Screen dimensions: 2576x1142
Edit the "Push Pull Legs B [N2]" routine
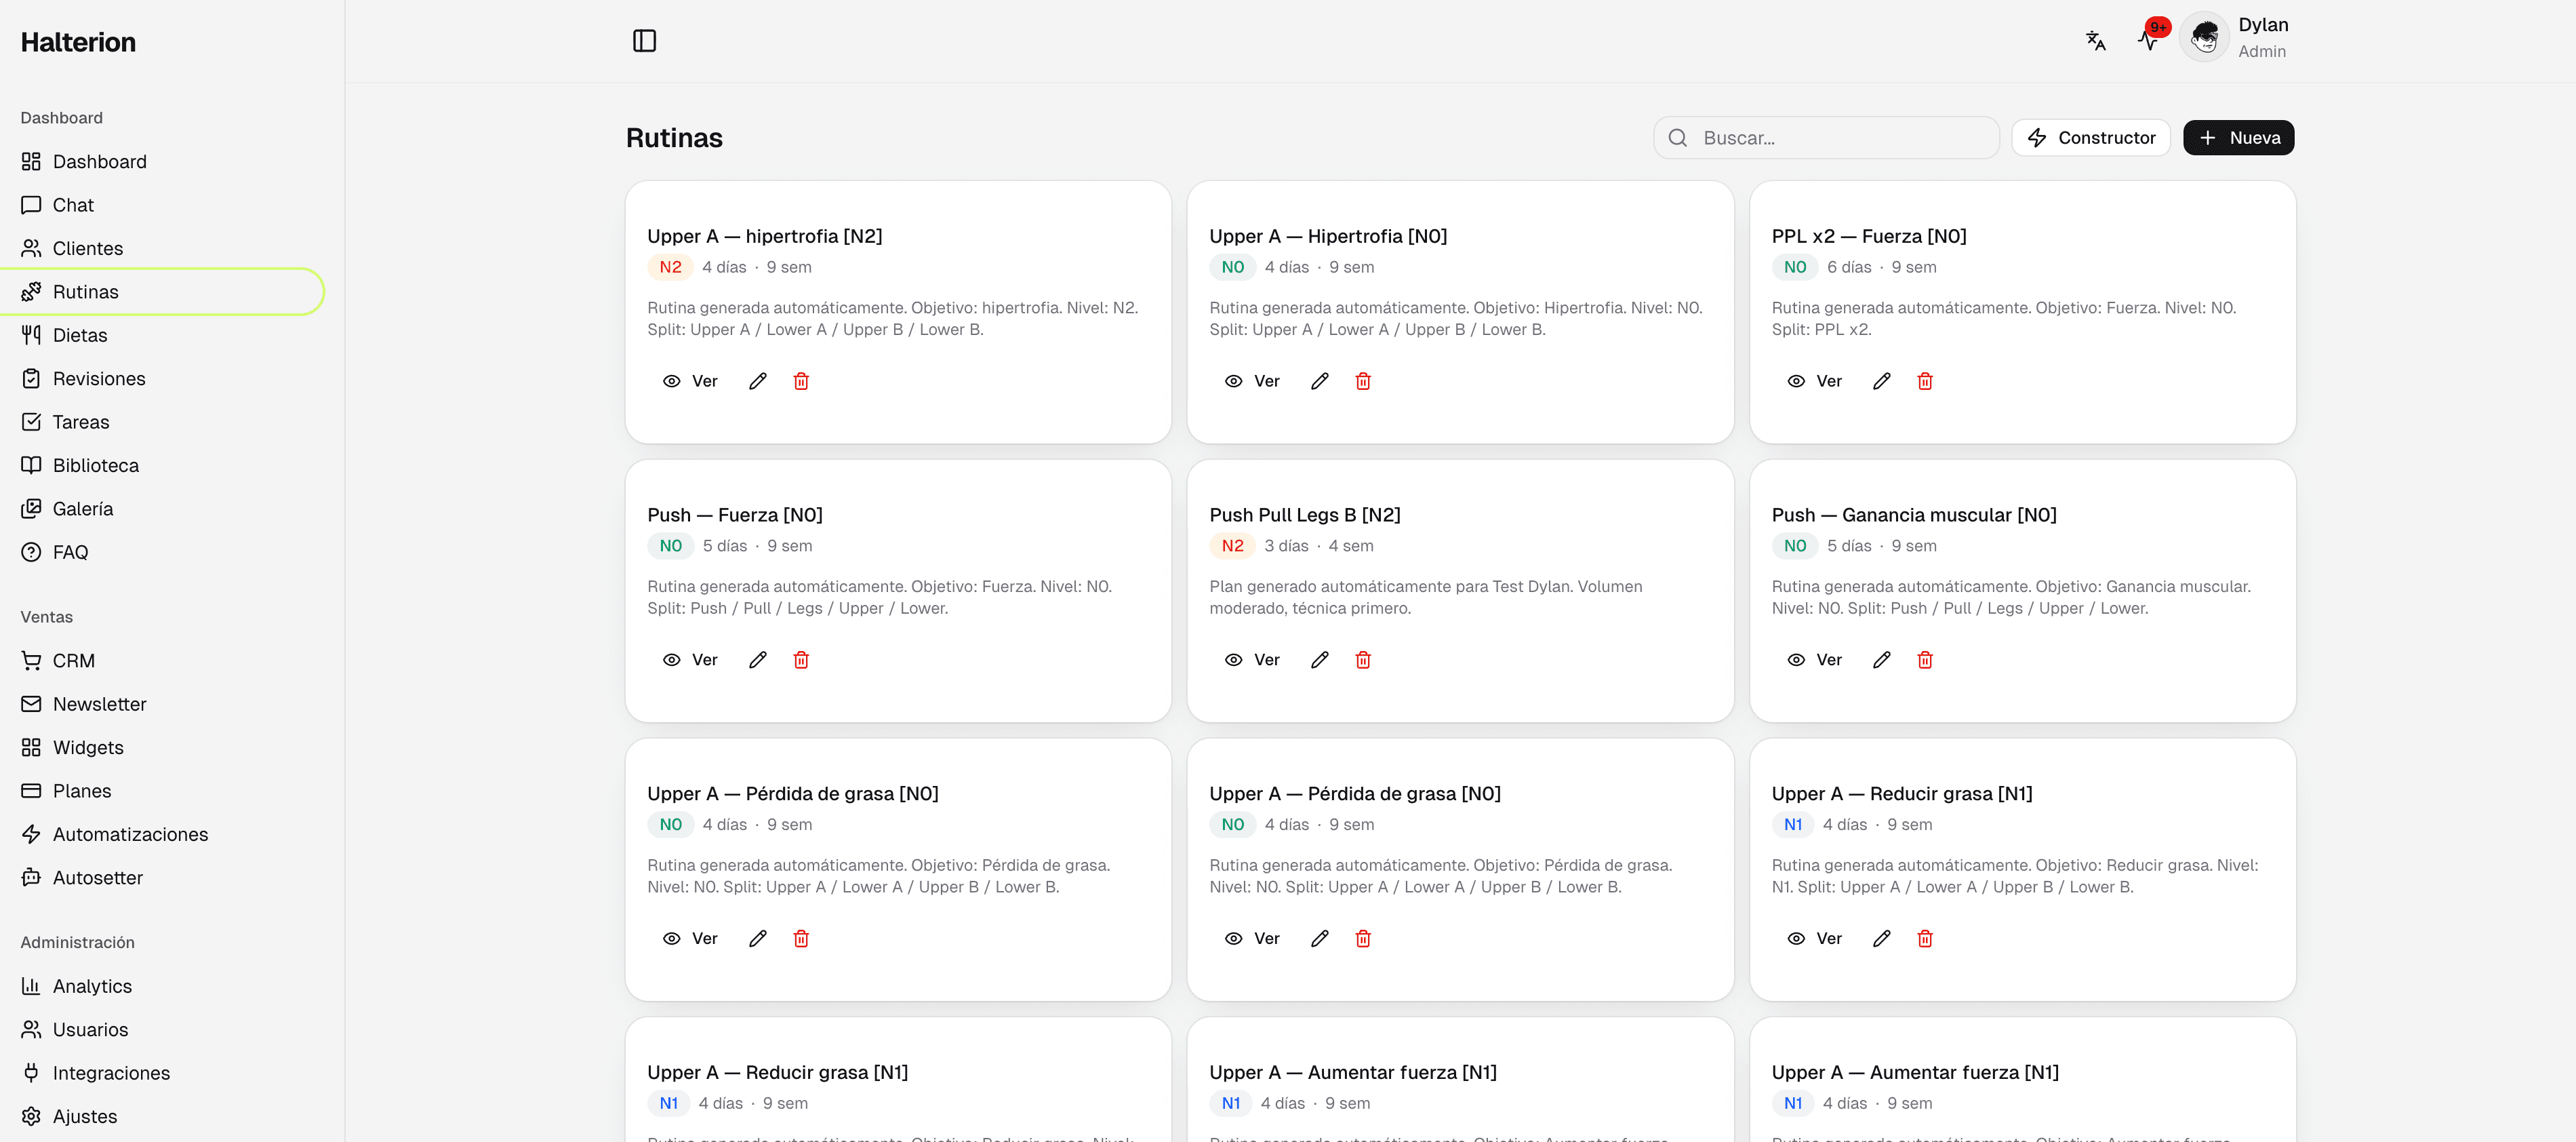point(1320,660)
